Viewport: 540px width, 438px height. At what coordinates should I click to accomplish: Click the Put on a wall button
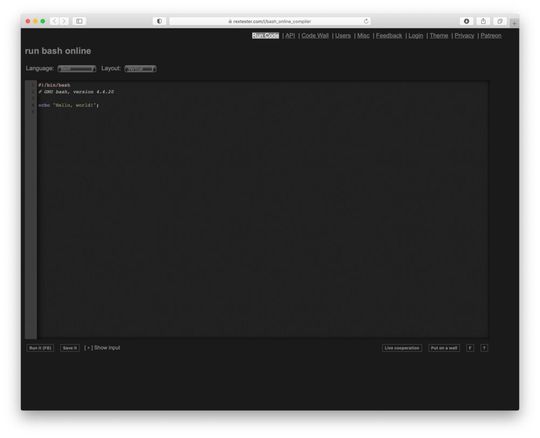(444, 348)
